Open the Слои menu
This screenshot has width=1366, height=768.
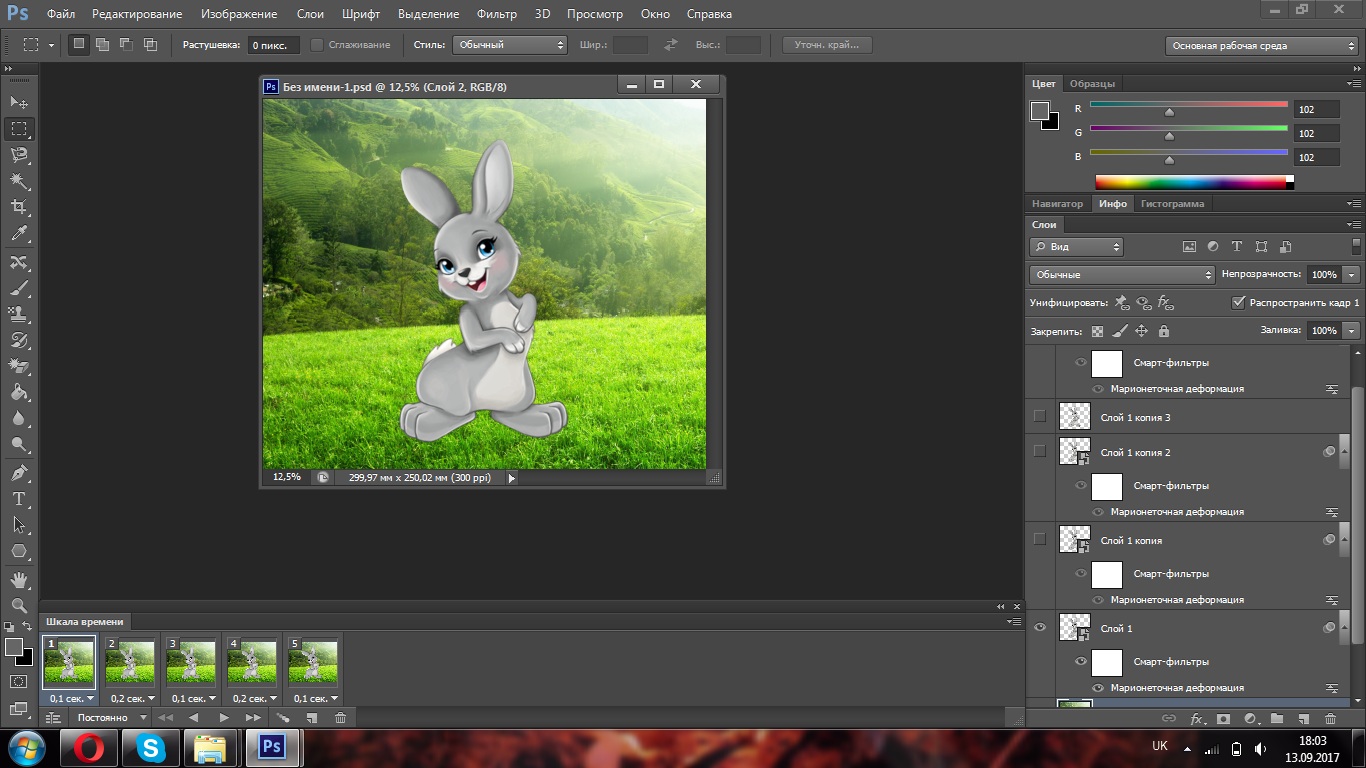point(310,14)
